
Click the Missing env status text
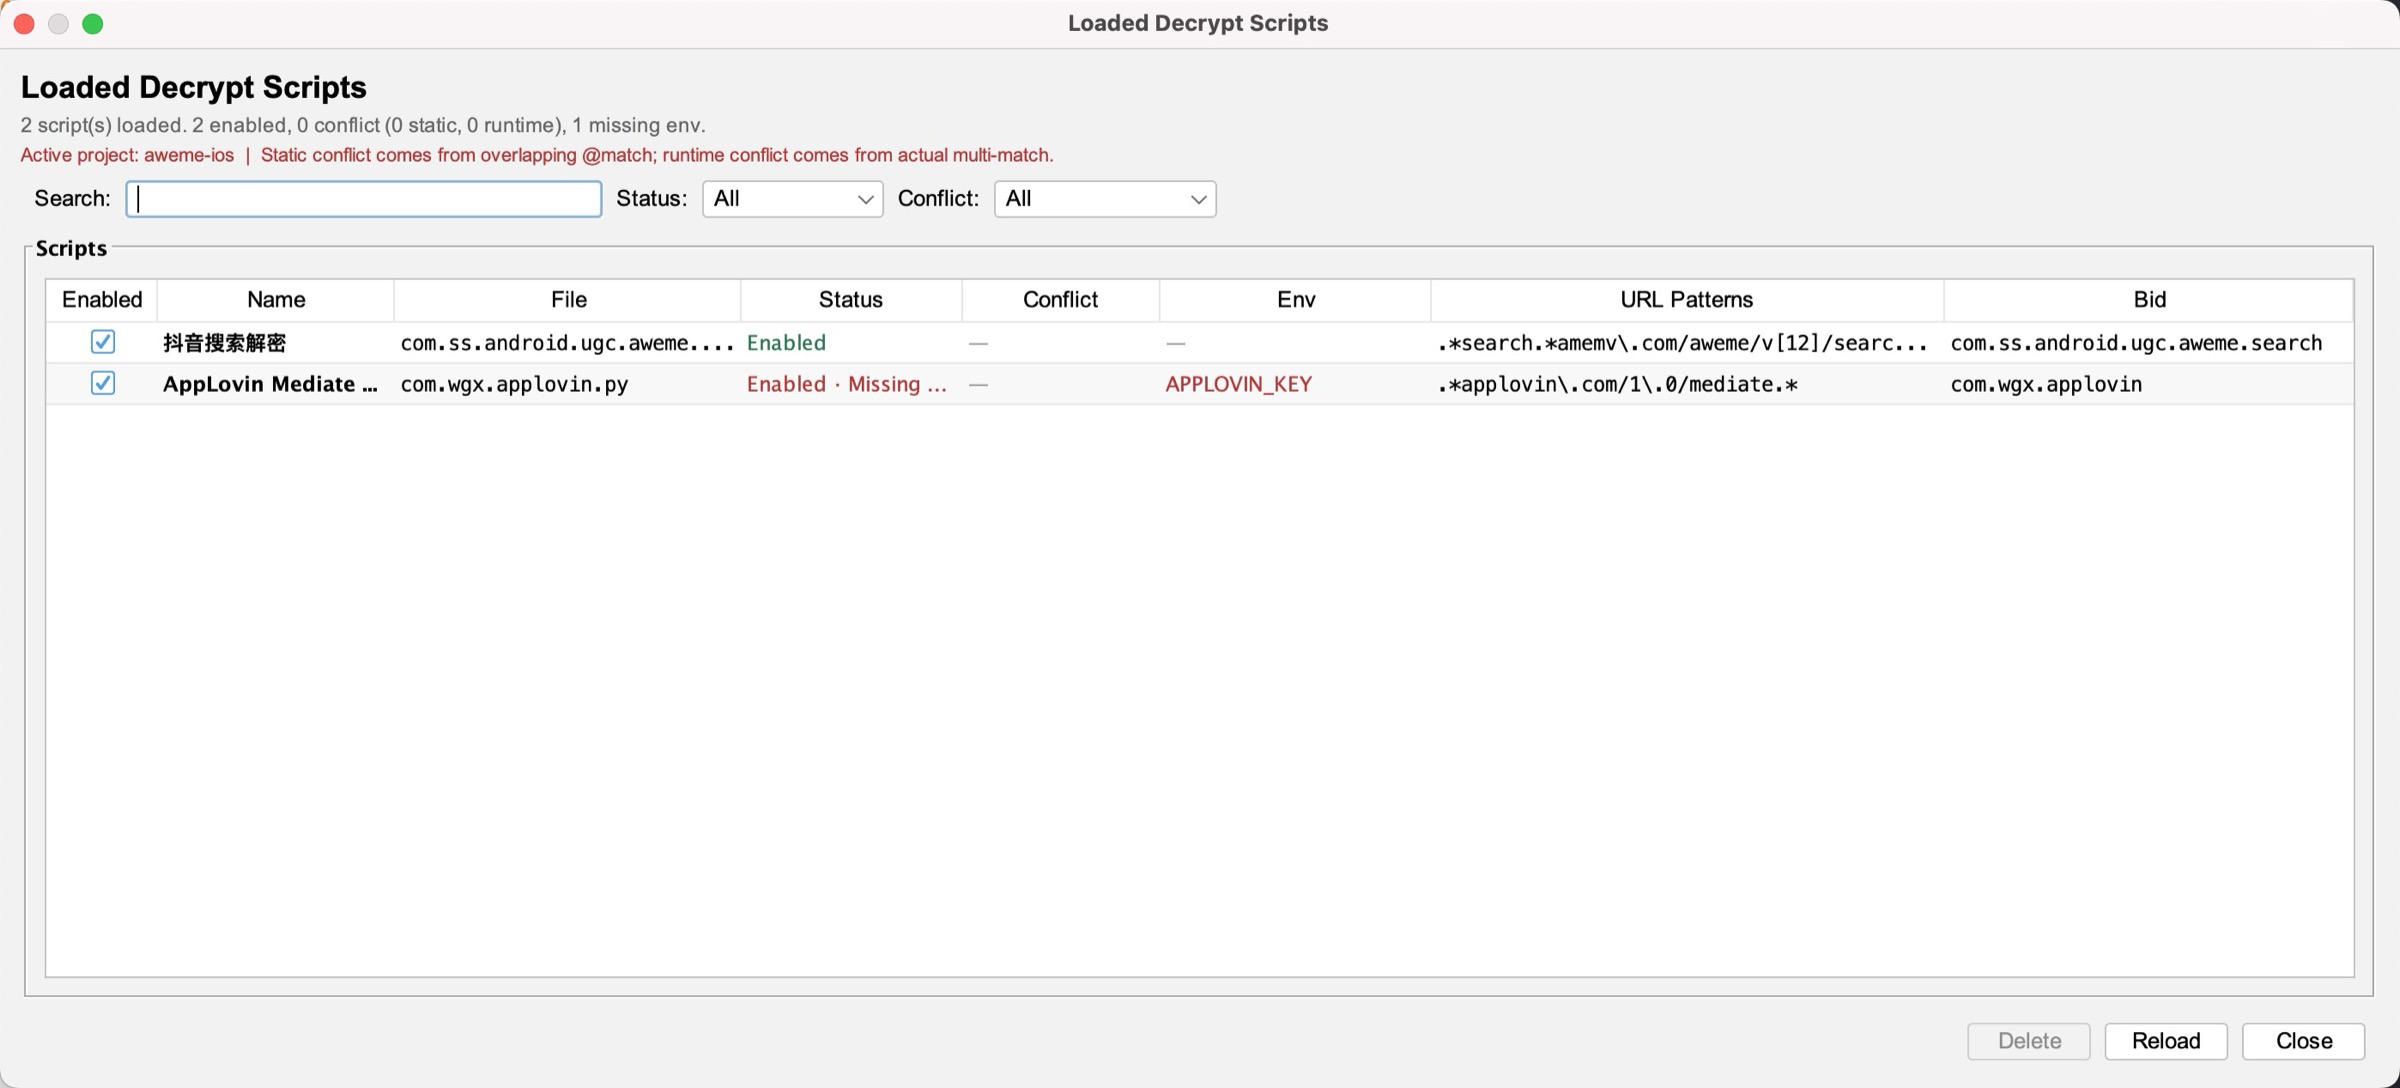click(x=899, y=384)
